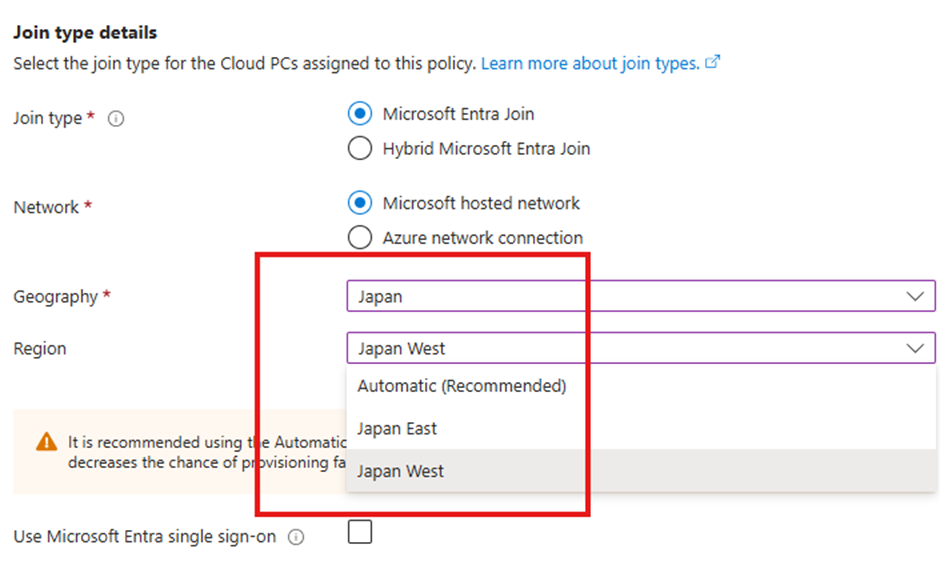Click the info icon next to Join type
This screenshot has width=940, height=561.
[116, 118]
